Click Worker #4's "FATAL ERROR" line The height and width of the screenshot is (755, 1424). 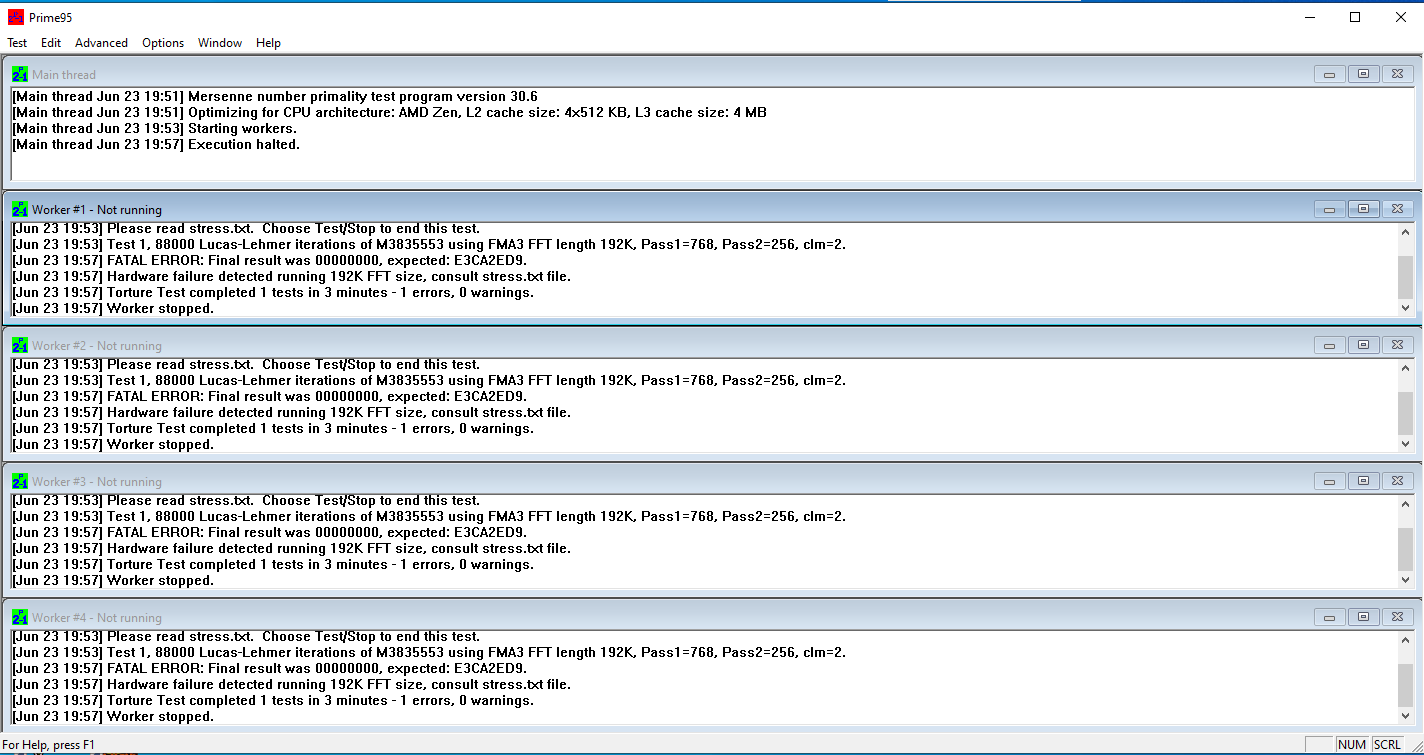pyautogui.click(x=270, y=668)
